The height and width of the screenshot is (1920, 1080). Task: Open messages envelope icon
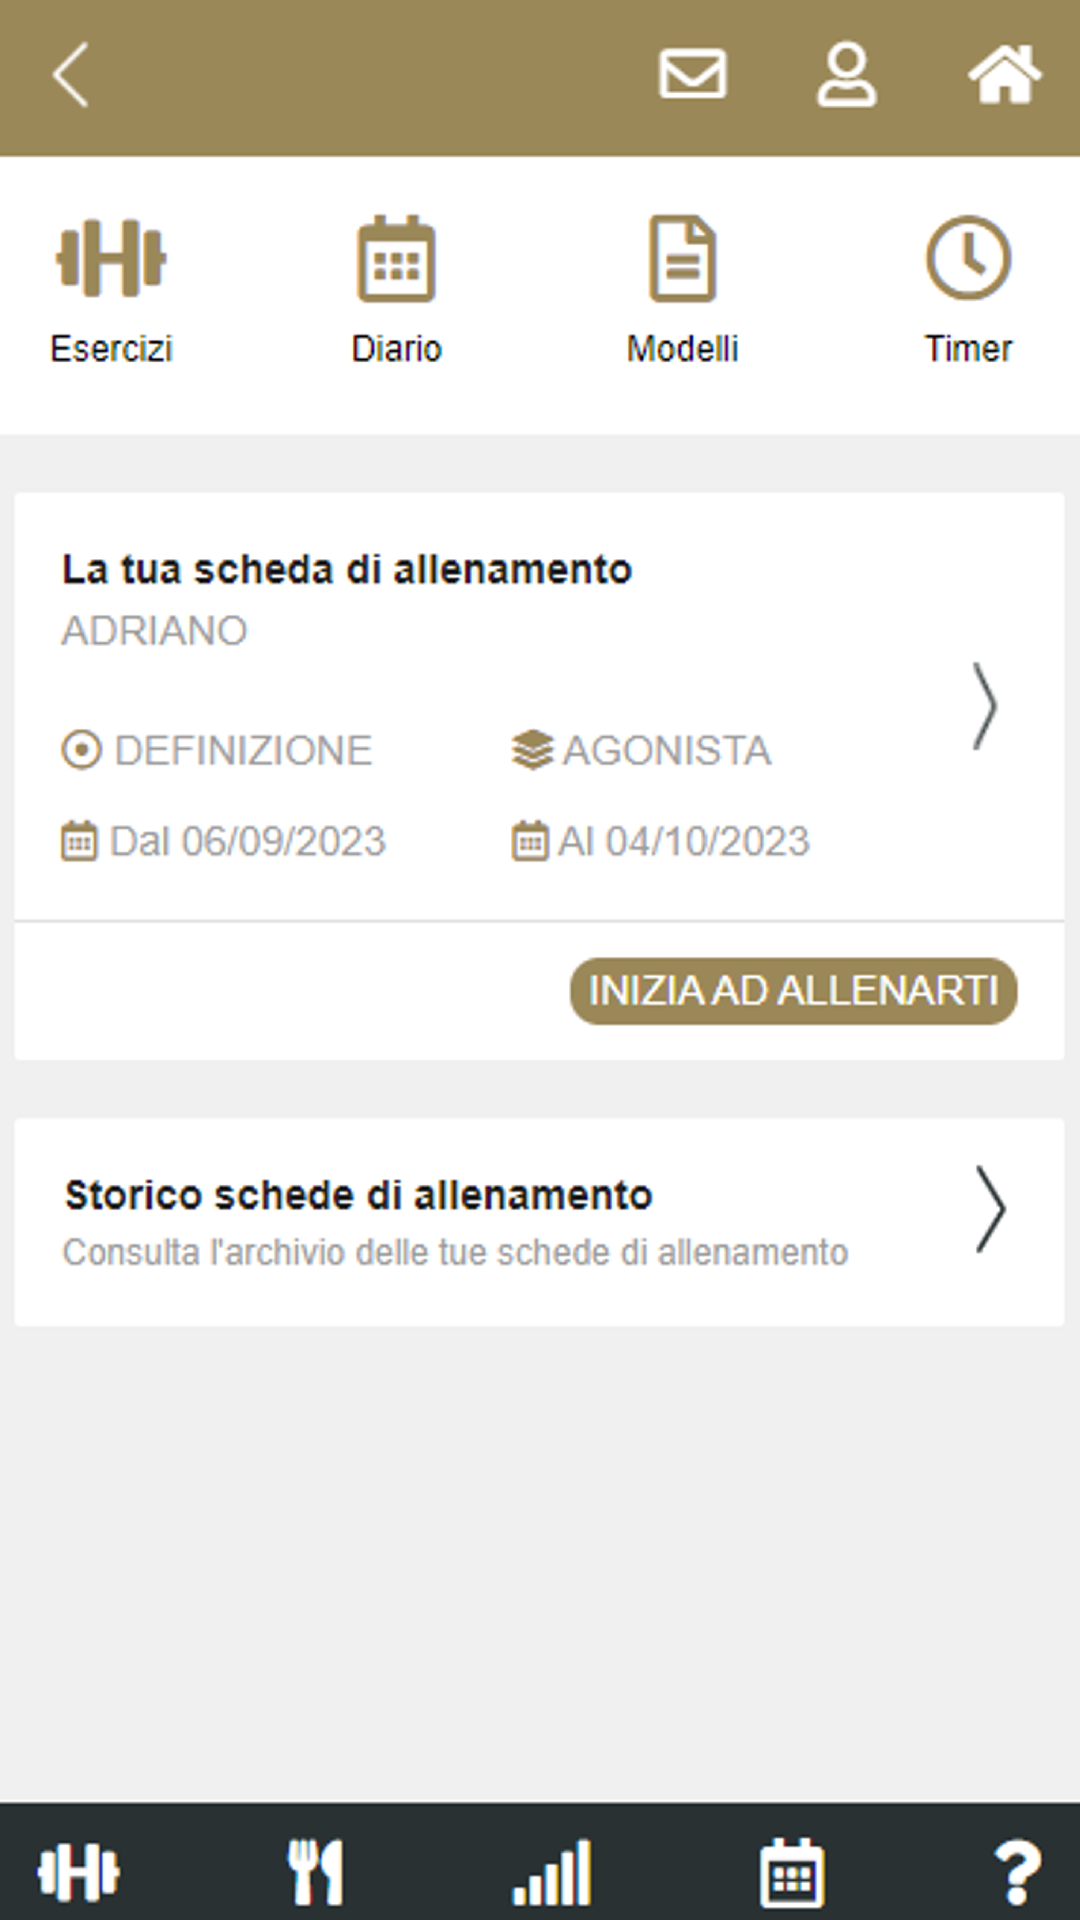coord(692,75)
